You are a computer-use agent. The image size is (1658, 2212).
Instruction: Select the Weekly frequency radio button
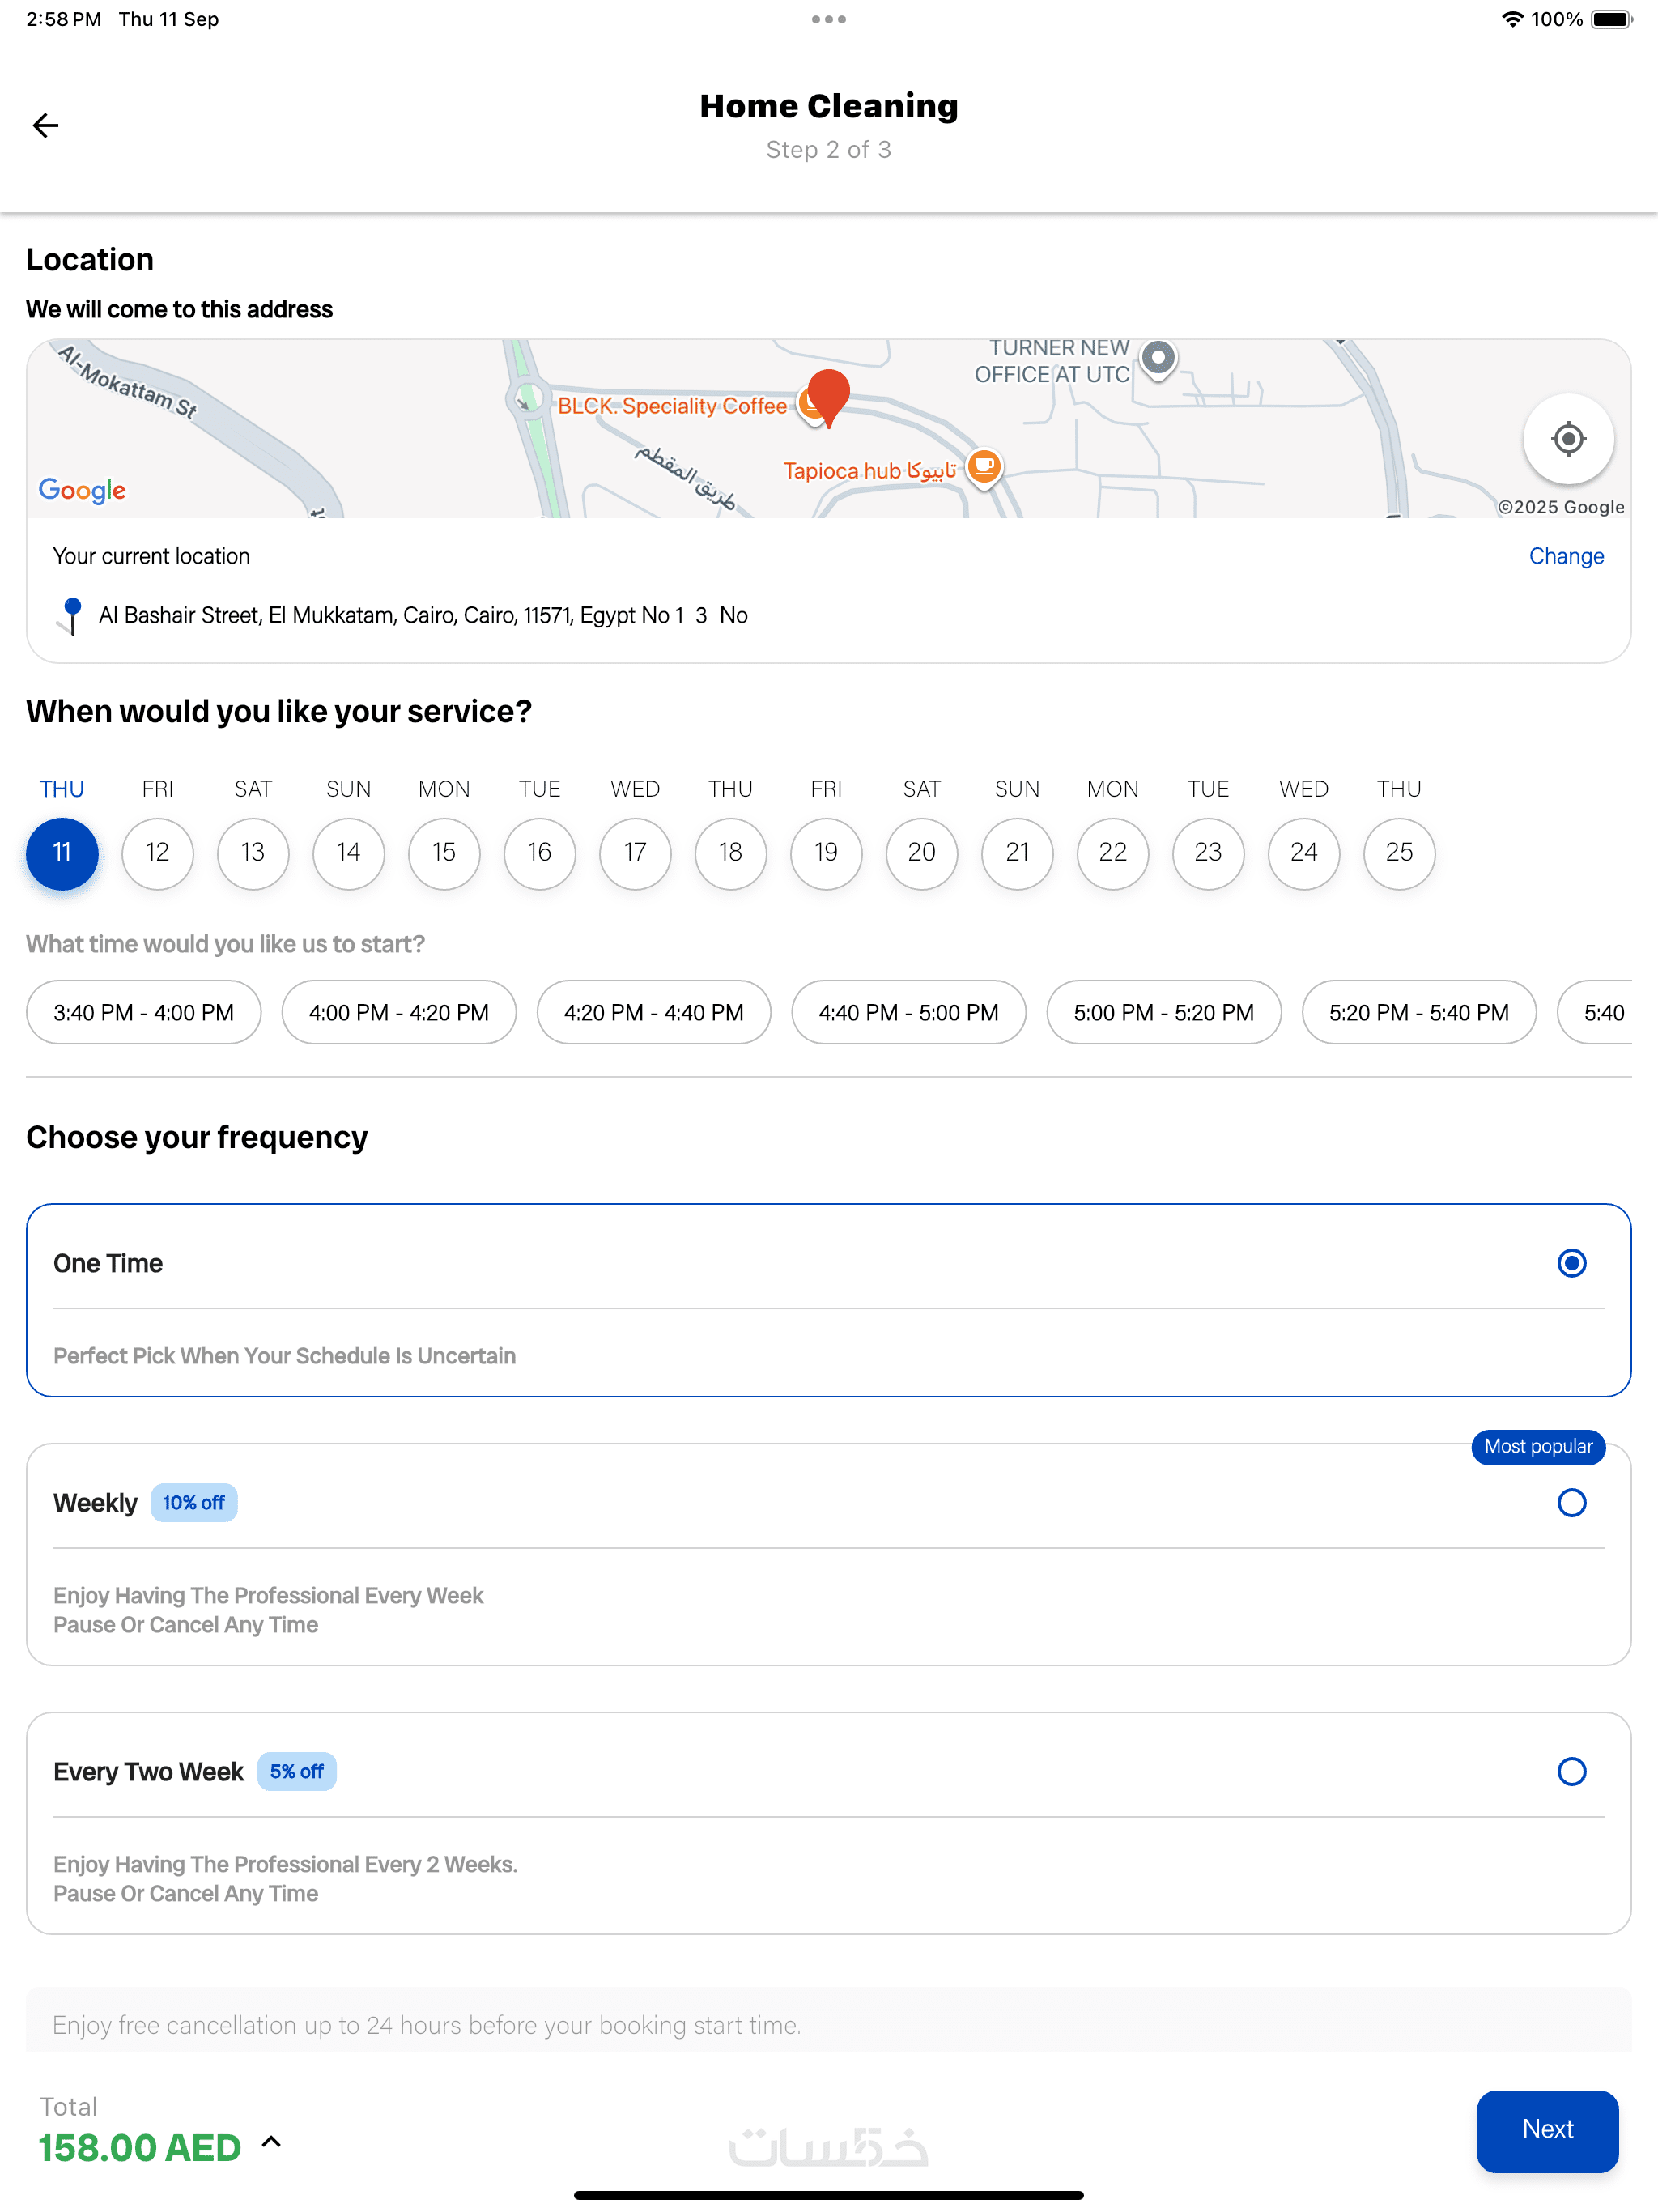[1571, 1502]
